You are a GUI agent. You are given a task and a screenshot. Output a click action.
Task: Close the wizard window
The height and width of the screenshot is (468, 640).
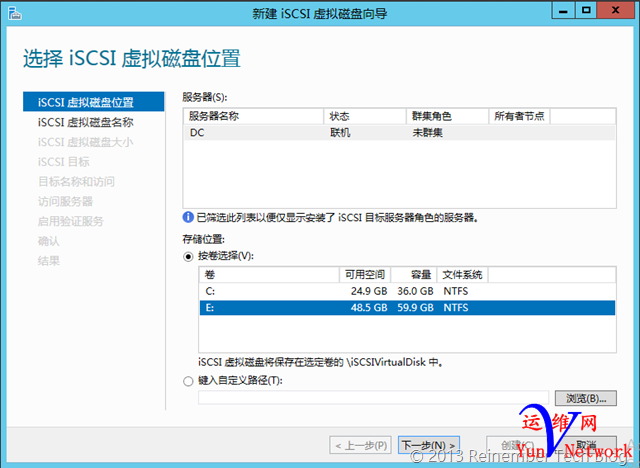click(x=616, y=11)
